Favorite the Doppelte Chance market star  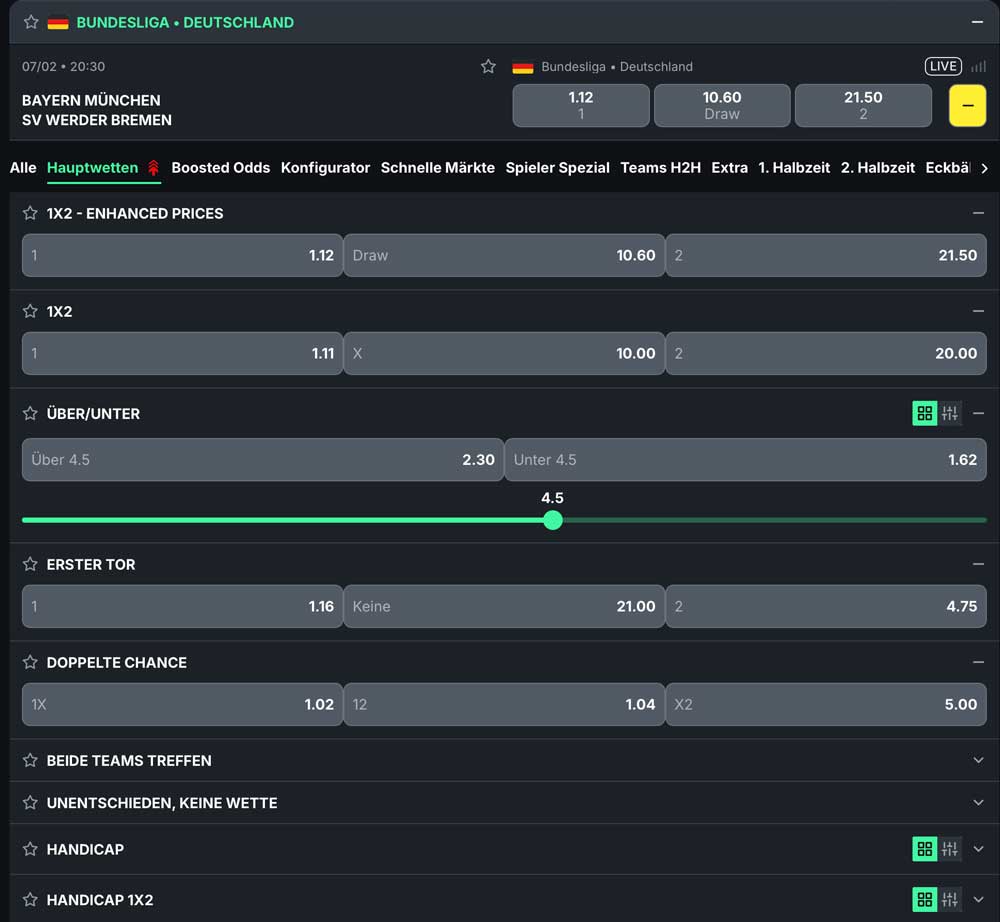30,663
